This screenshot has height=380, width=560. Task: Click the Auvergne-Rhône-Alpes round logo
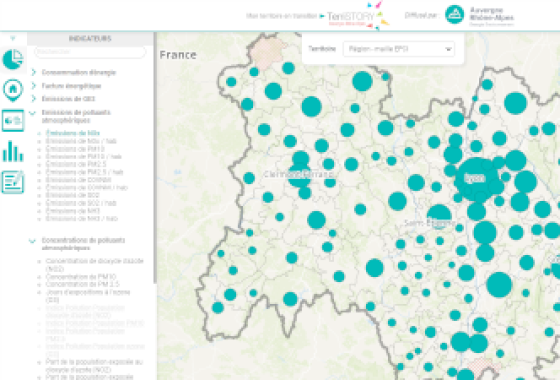point(454,15)
